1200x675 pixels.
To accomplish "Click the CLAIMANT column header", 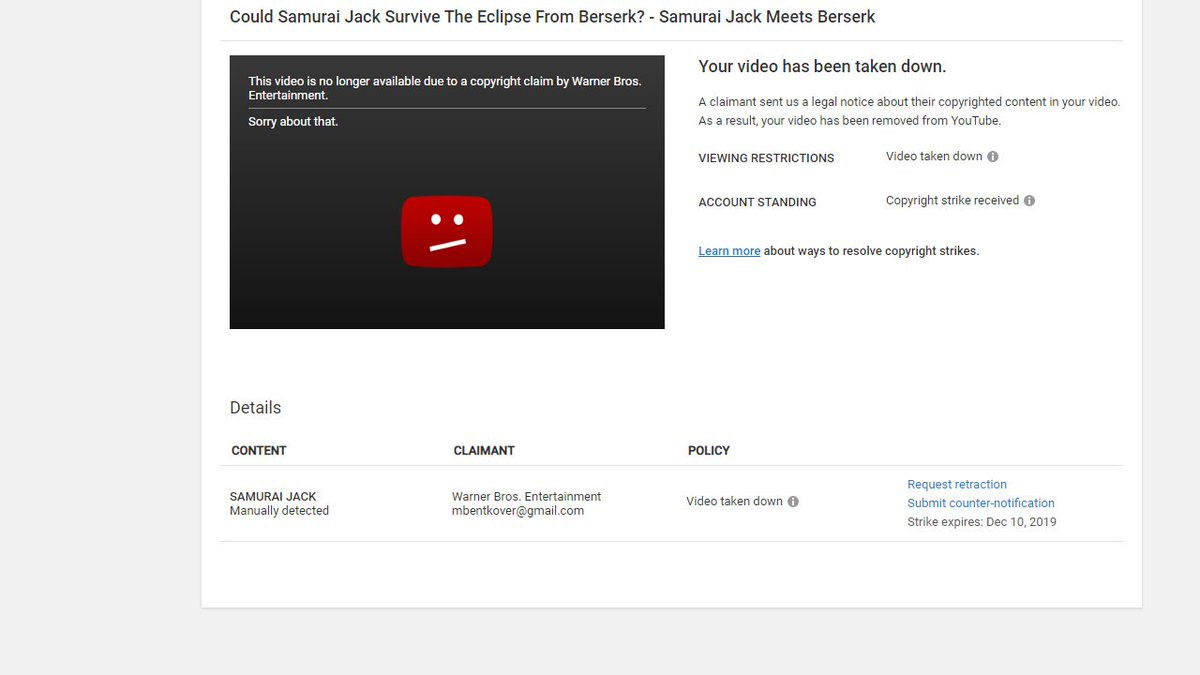I will (484, 451).
